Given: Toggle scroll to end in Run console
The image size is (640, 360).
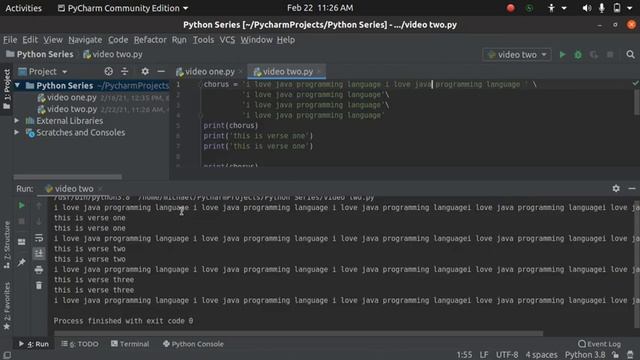Looking at the screenshot, I should pos(39,253).
